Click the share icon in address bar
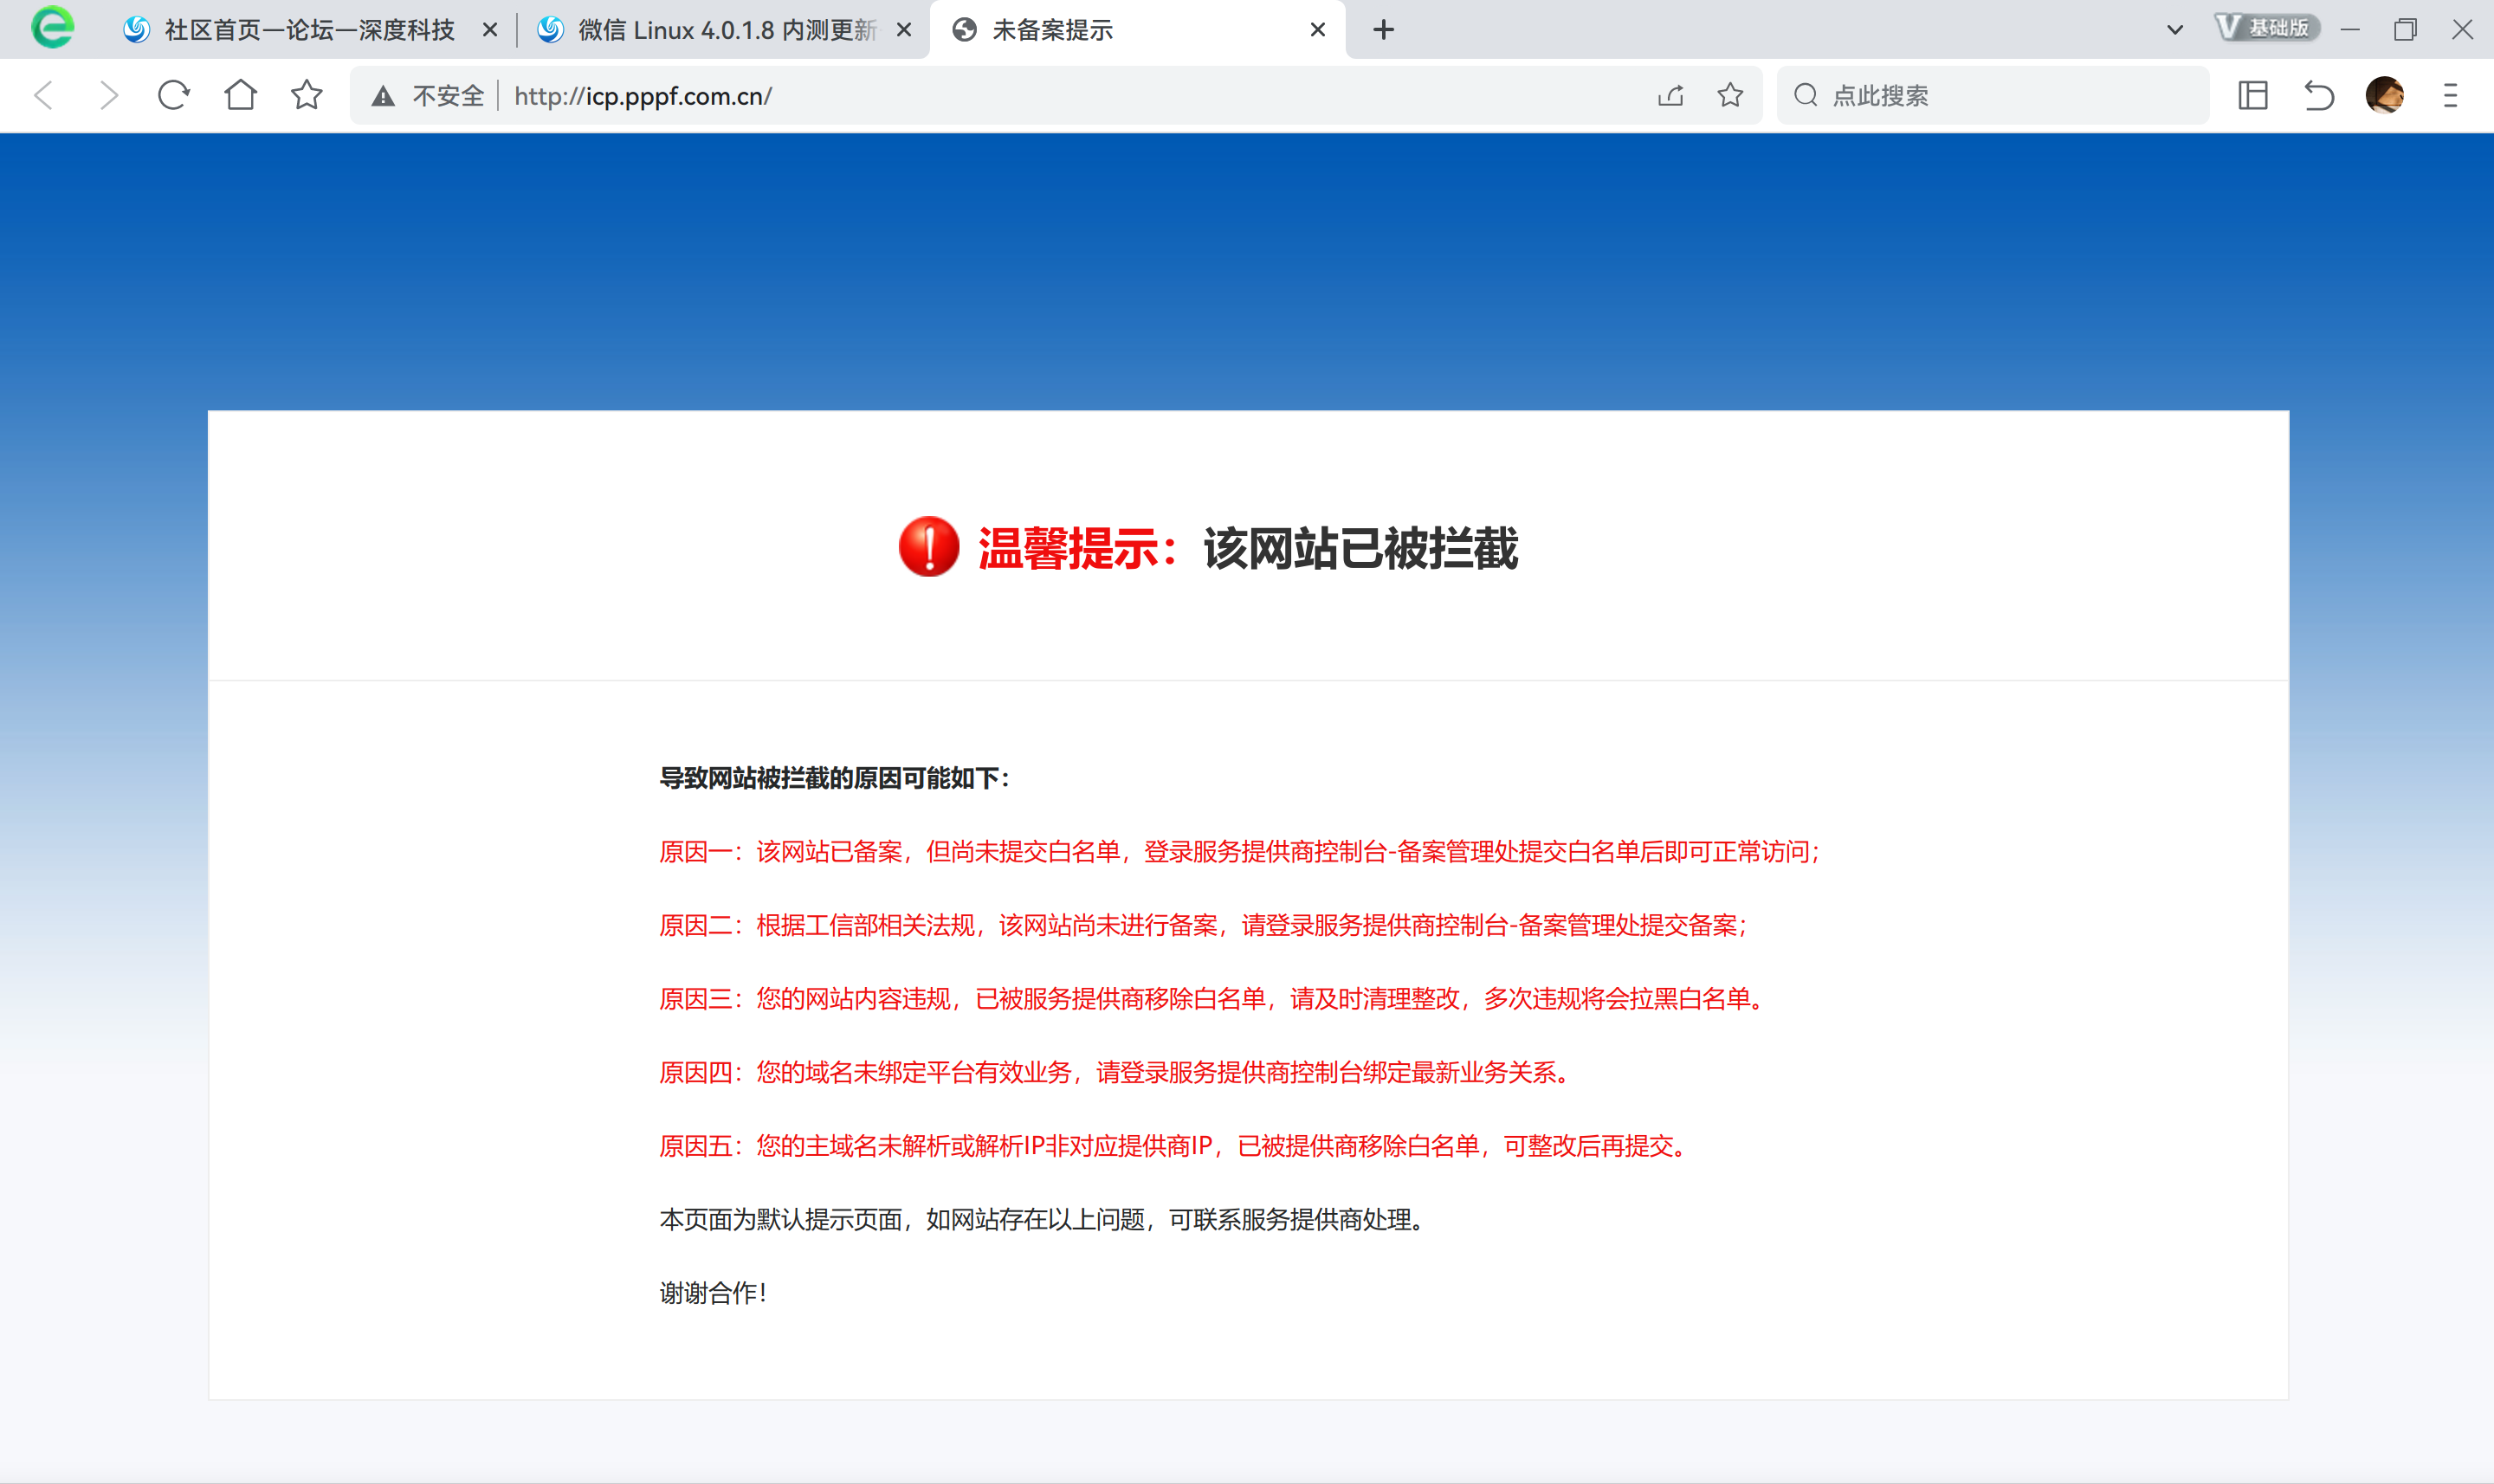Viewport: 2494px width, 1484px height. (1671, 96)
